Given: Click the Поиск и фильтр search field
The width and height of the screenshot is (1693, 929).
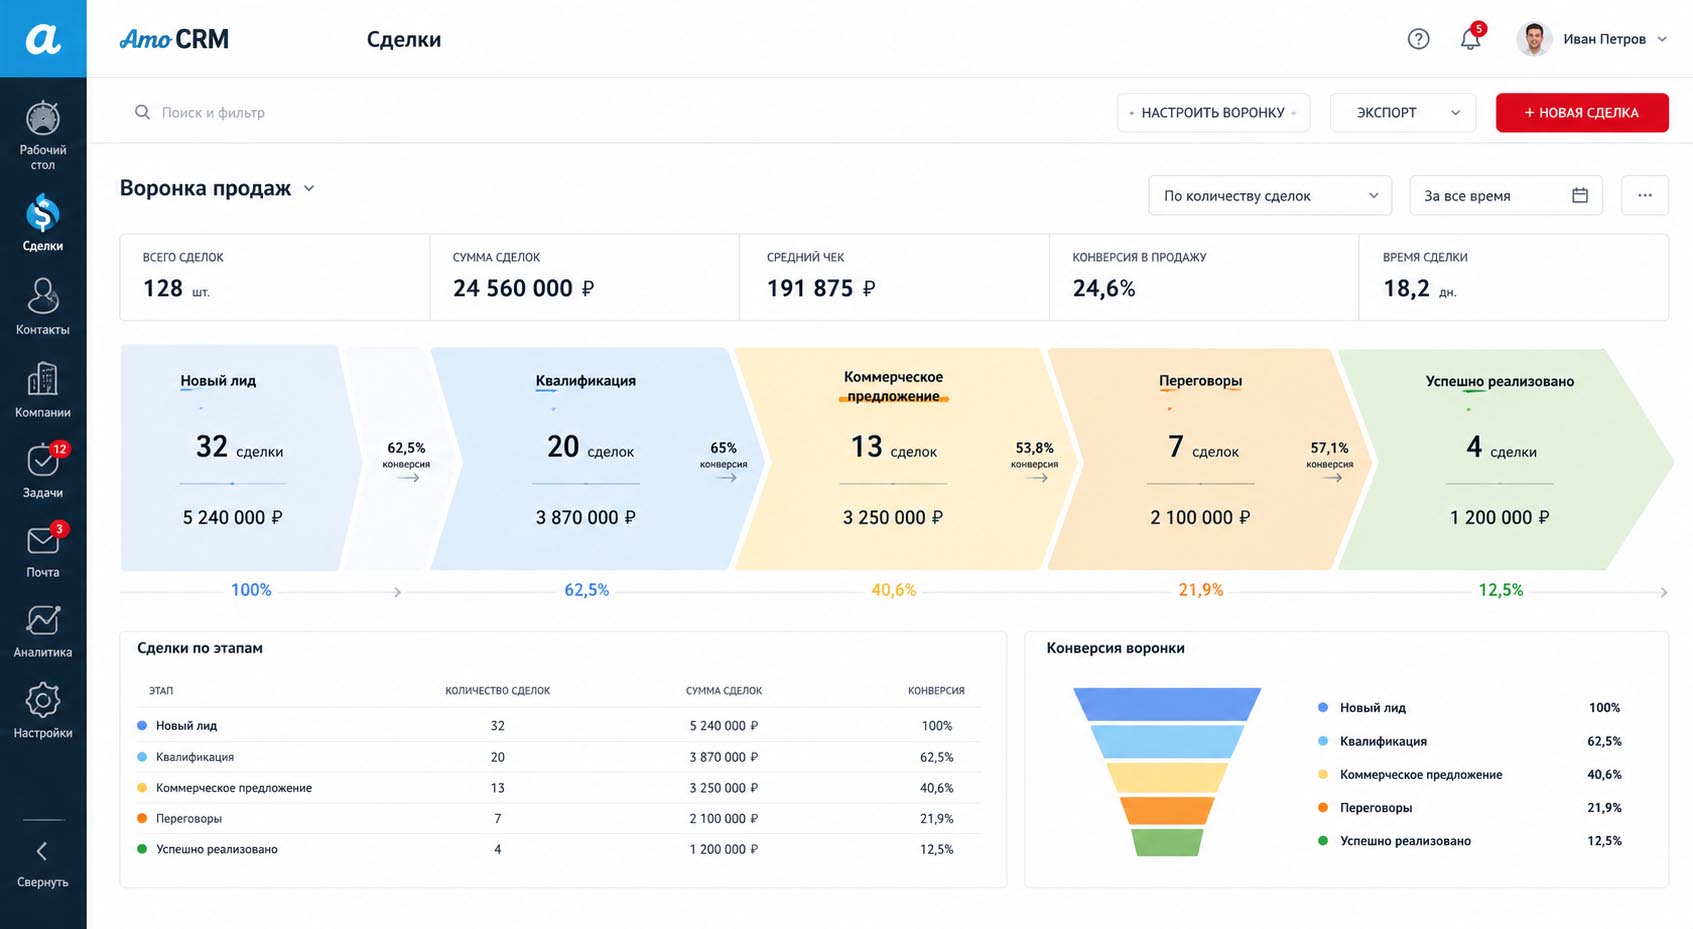Looking at the screenshot, I should pyautogui.click(x=600, y=112).
